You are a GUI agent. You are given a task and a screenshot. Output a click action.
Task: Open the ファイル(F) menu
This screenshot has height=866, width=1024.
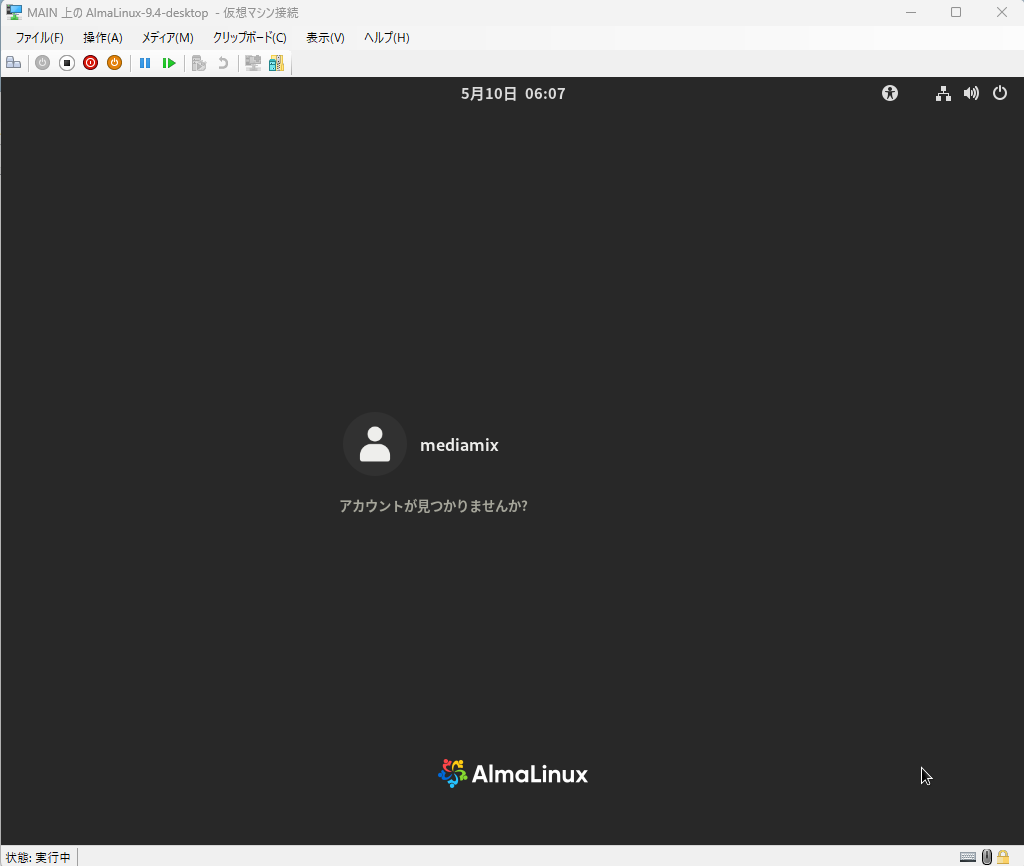coord(39,38)
